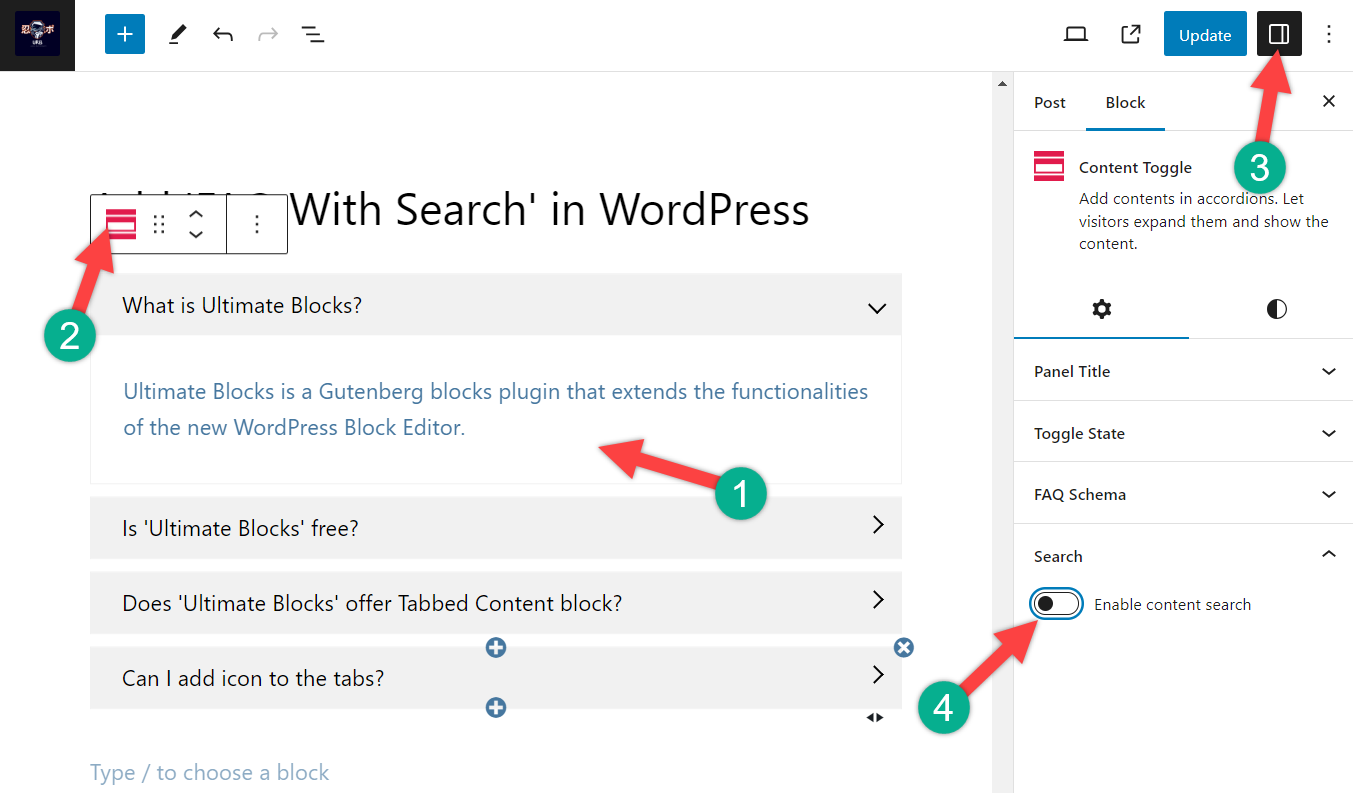Open the desktop preview device menu

pos(1076,35)
